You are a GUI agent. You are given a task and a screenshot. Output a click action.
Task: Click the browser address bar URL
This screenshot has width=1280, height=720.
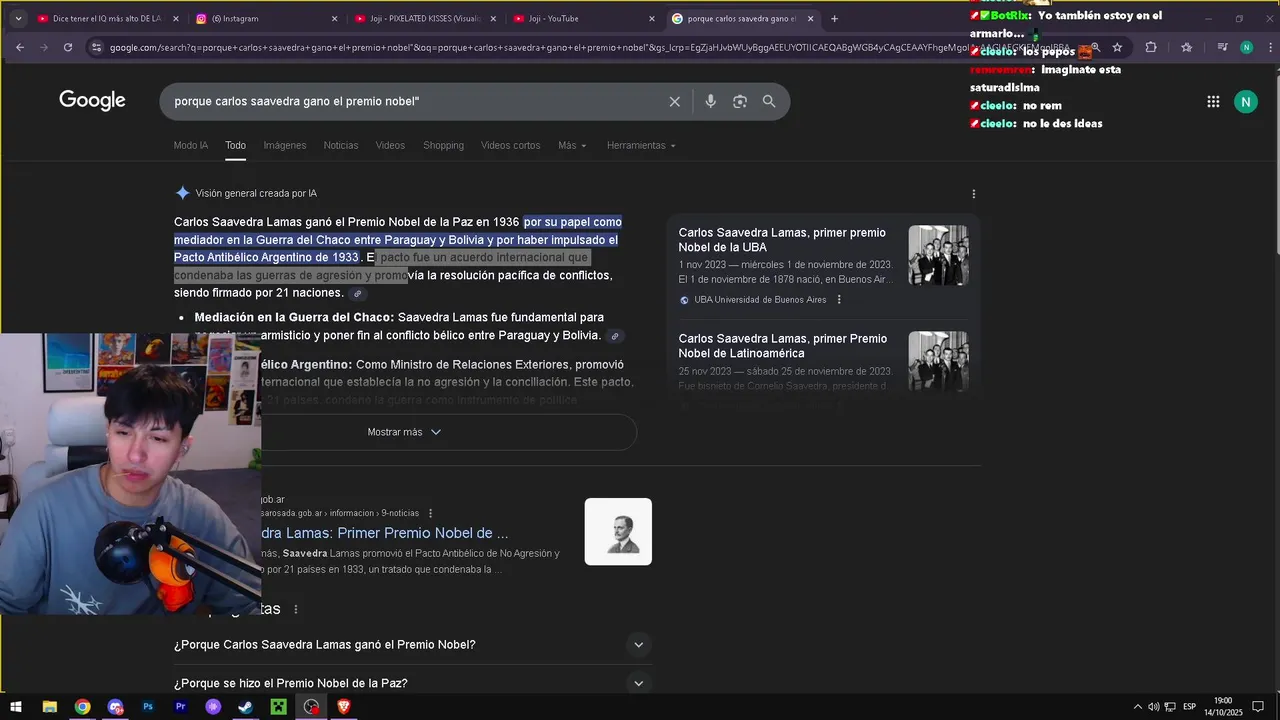coord(590,47)
